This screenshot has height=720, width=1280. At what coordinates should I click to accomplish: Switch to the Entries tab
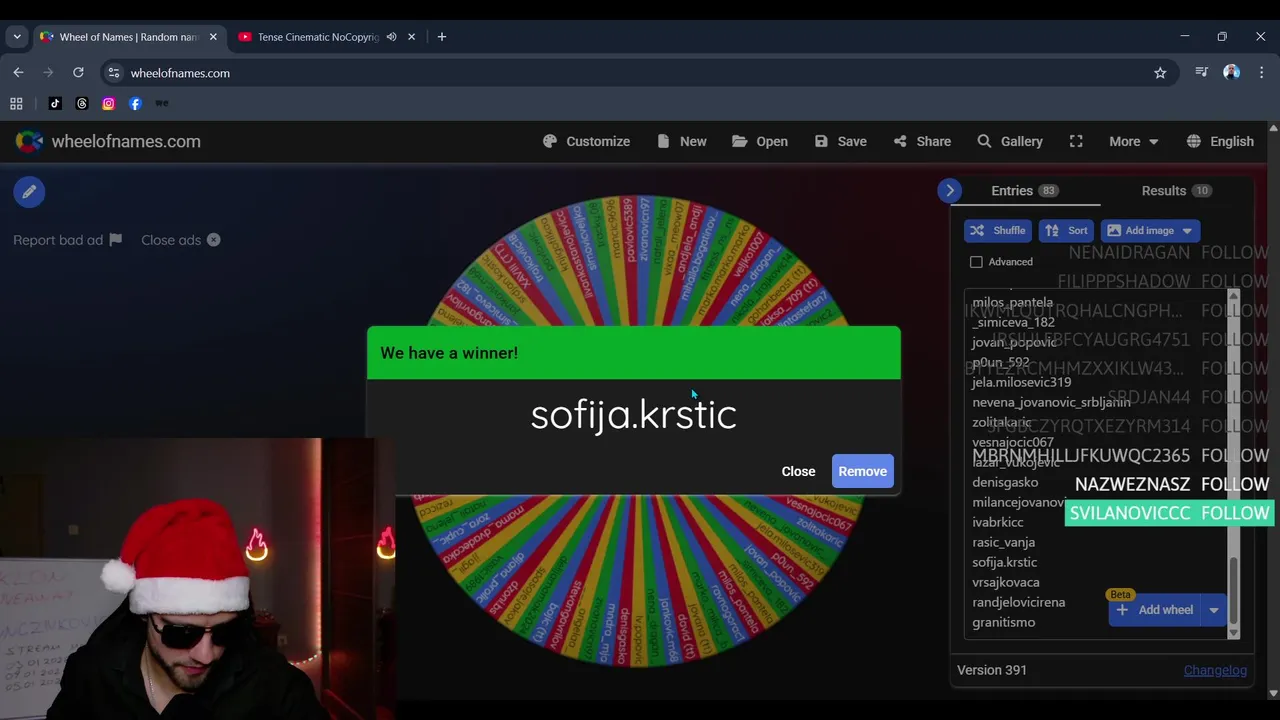(1024, 190)
